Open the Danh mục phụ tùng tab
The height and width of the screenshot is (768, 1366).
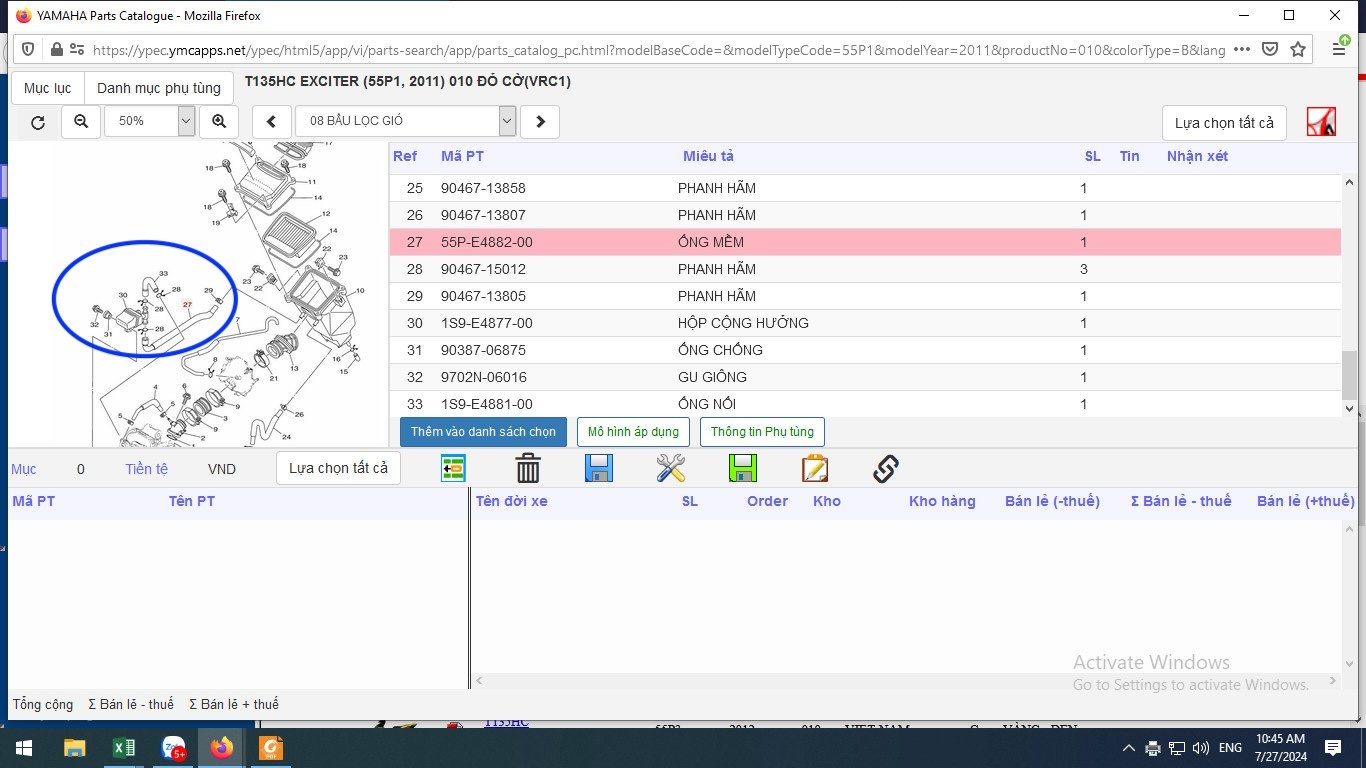tap(159, 88)
